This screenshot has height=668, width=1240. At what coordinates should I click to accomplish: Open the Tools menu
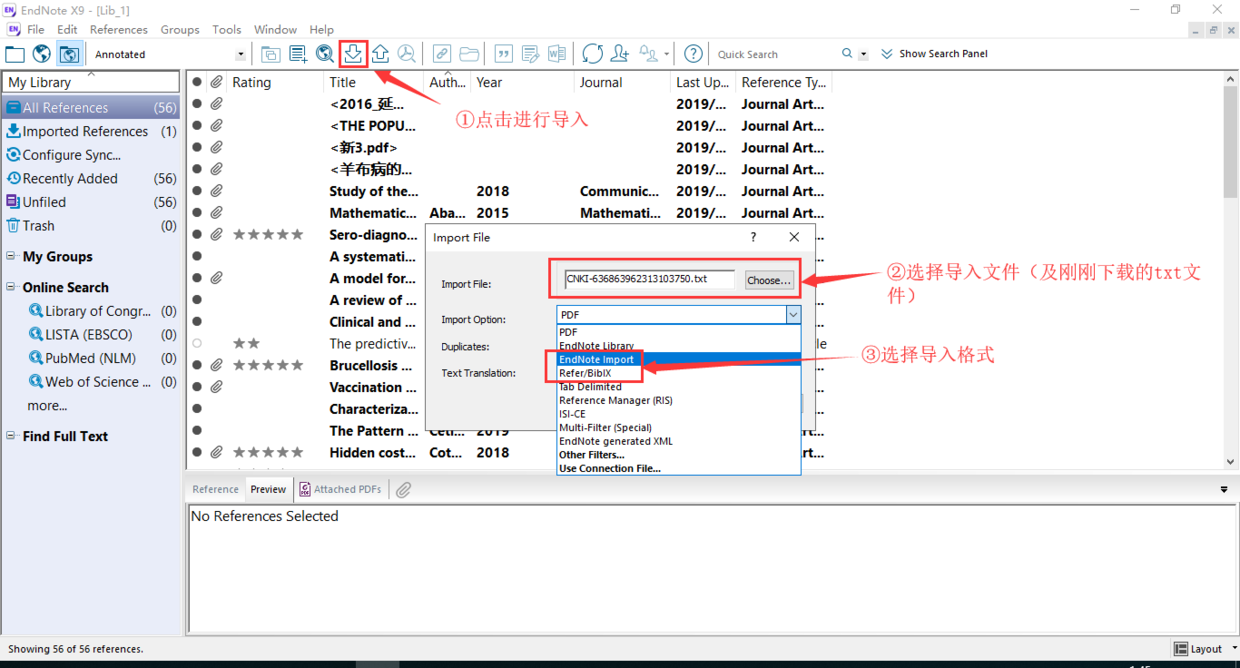click(x=227, y=30)
